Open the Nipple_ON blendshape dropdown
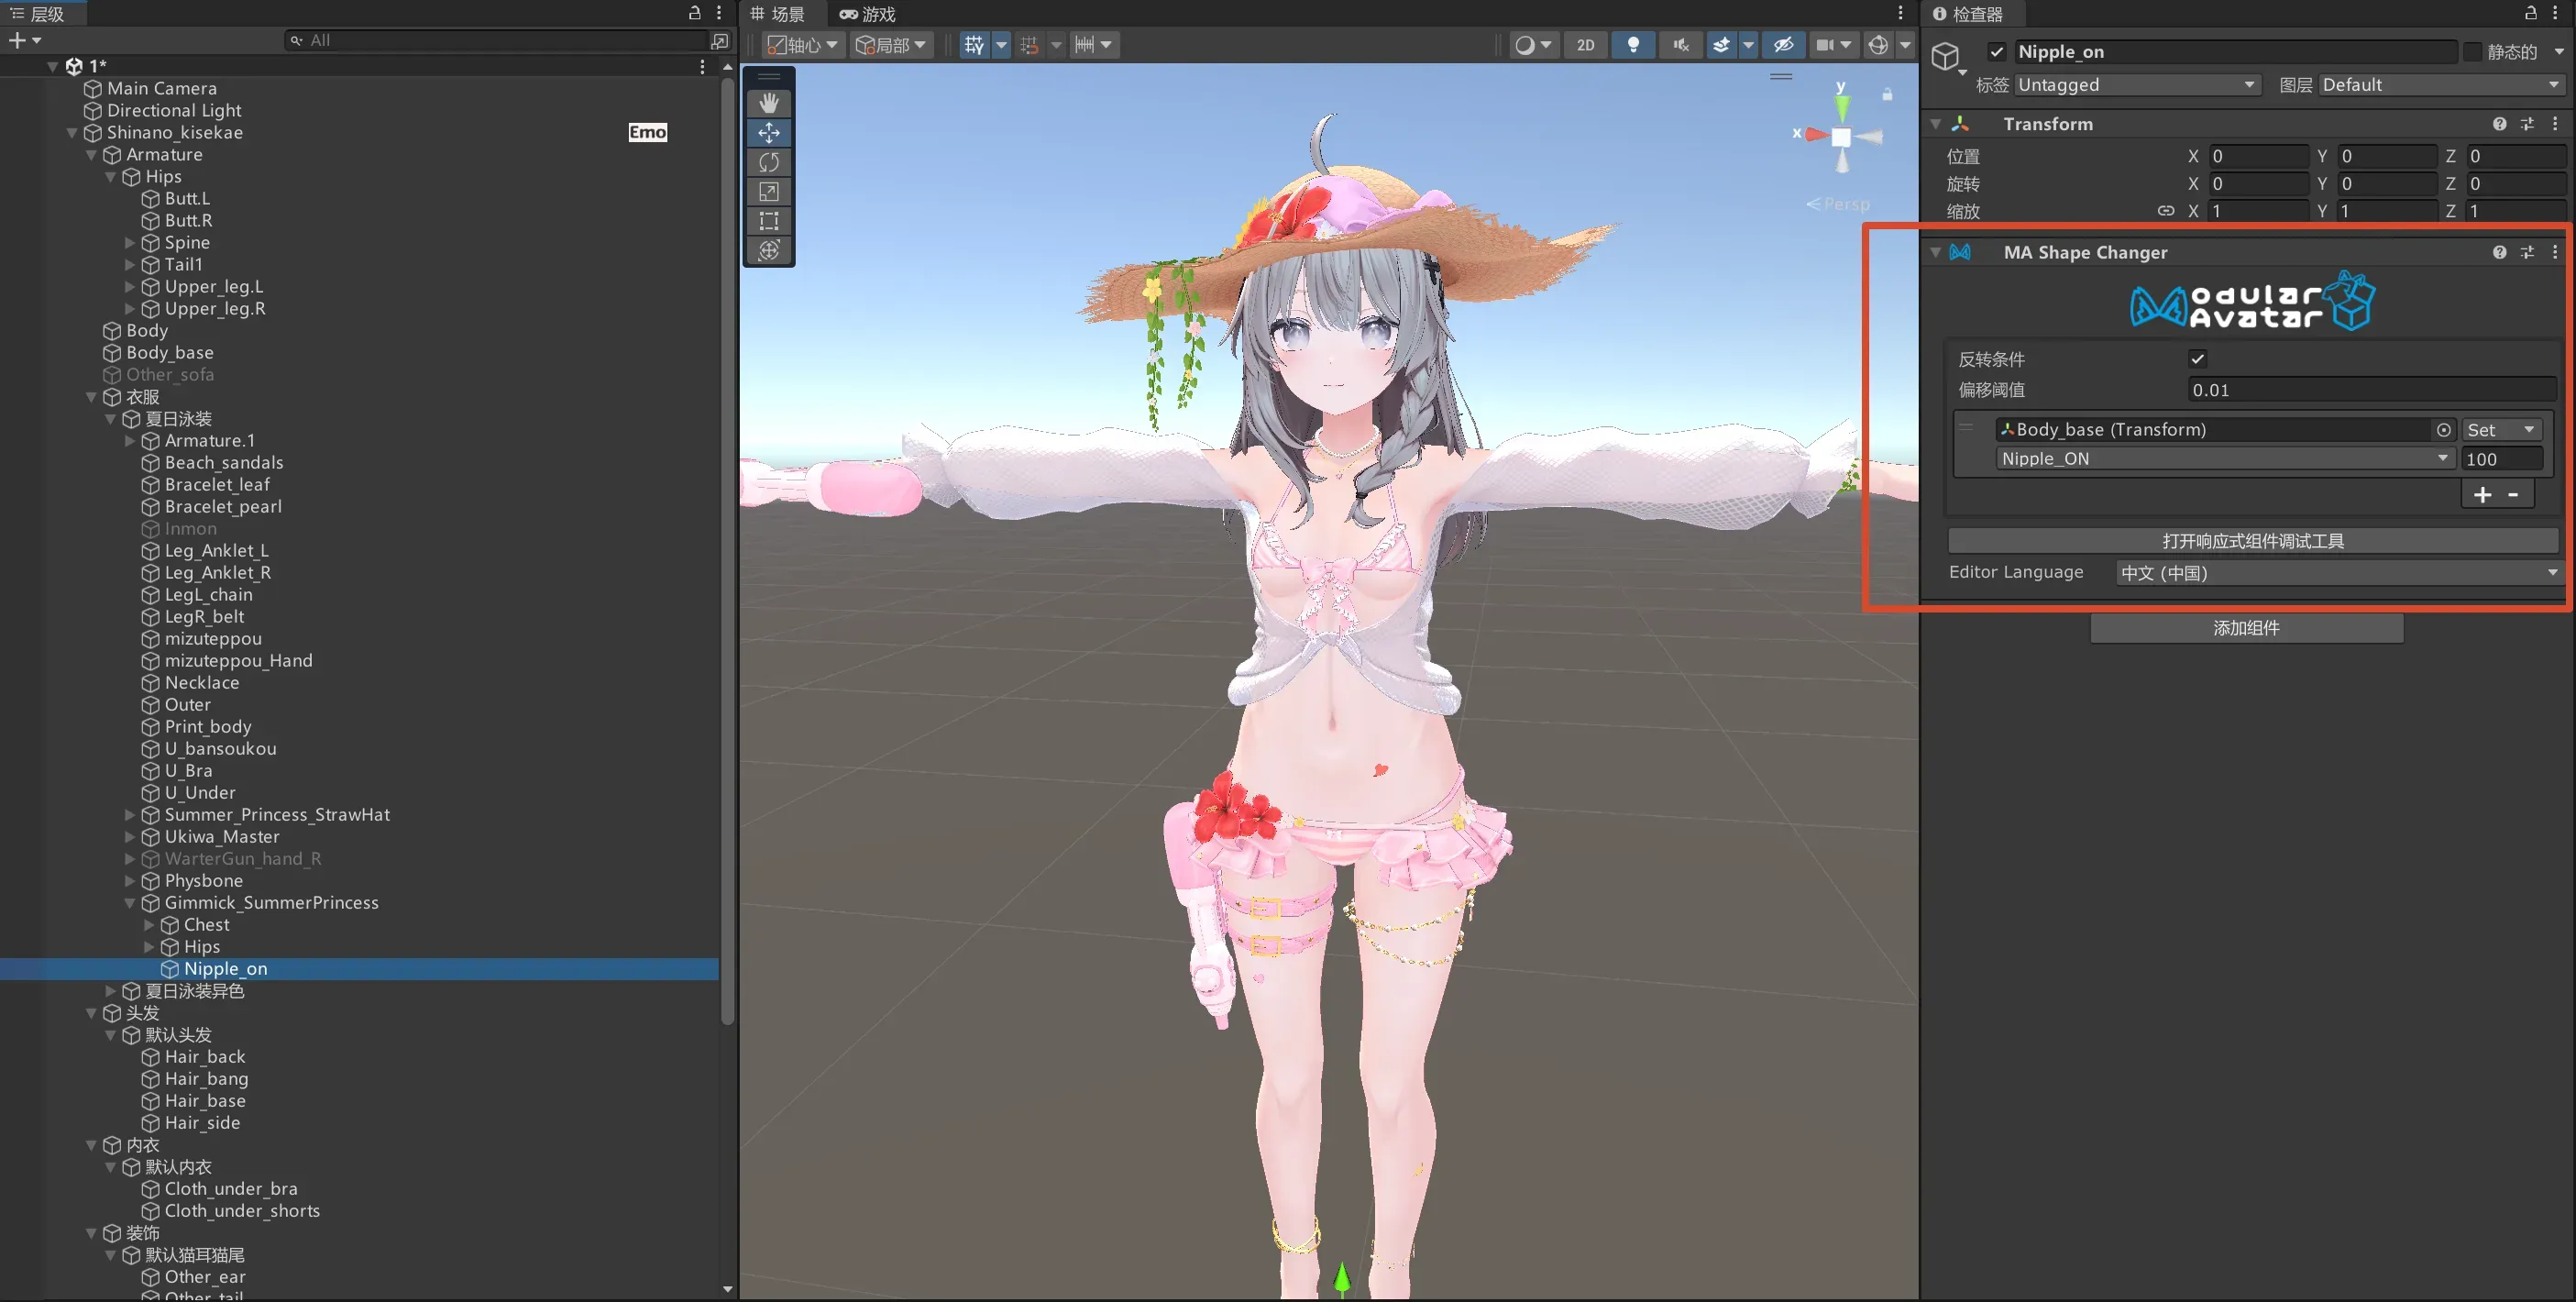Image resolution: width=2576 pixels, height=1302 pixels. (x=2225, y=458)
